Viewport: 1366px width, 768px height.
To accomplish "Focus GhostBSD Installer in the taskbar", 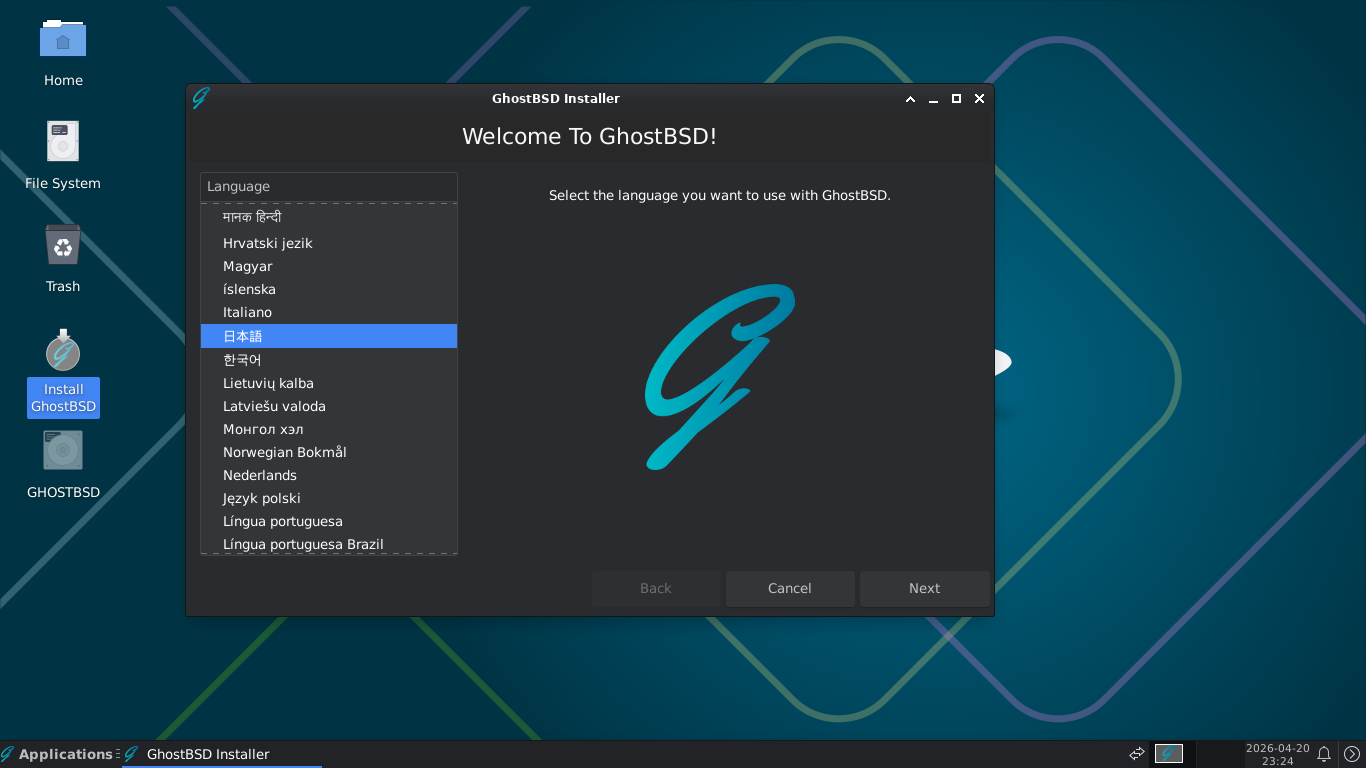I will [x=222, y=754].
